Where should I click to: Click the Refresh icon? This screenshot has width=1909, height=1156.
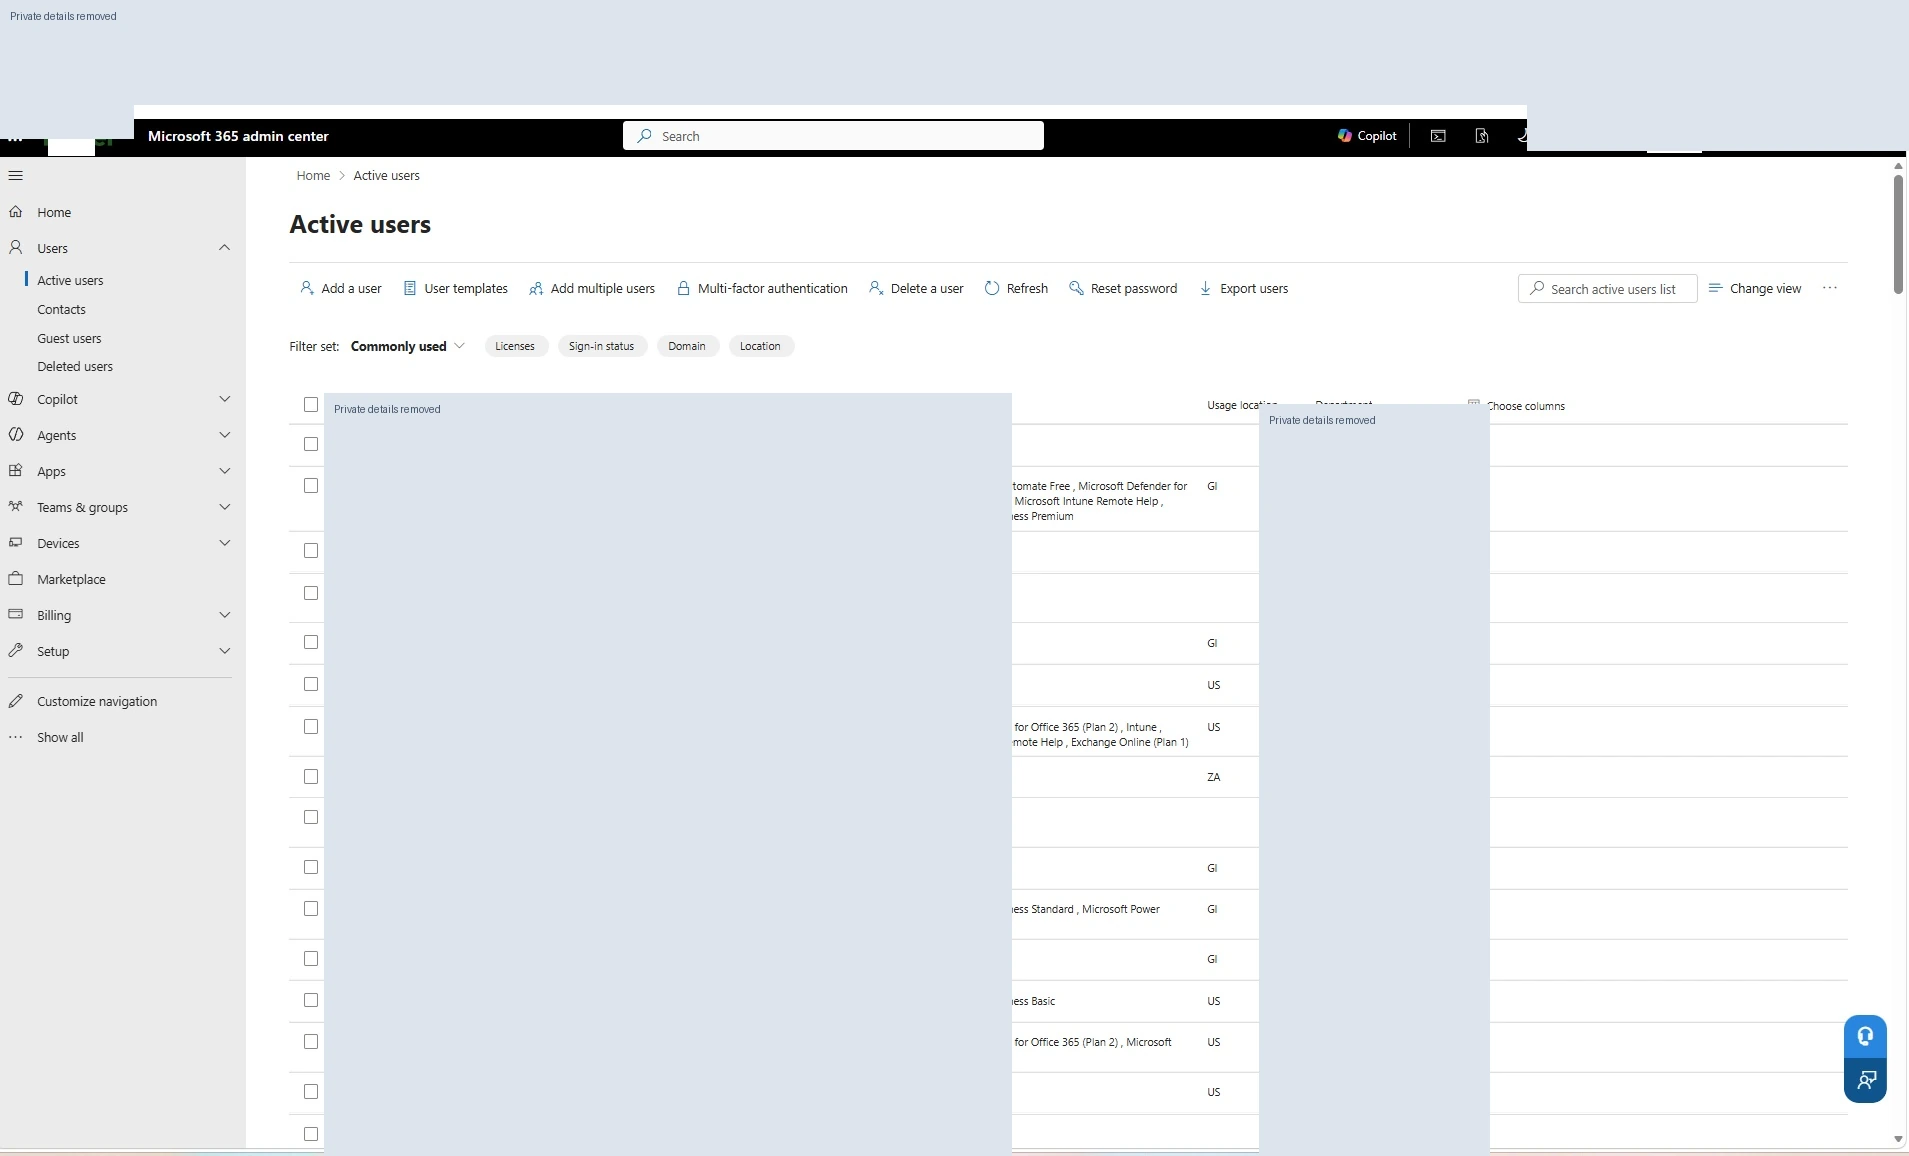tap(992, 288)
